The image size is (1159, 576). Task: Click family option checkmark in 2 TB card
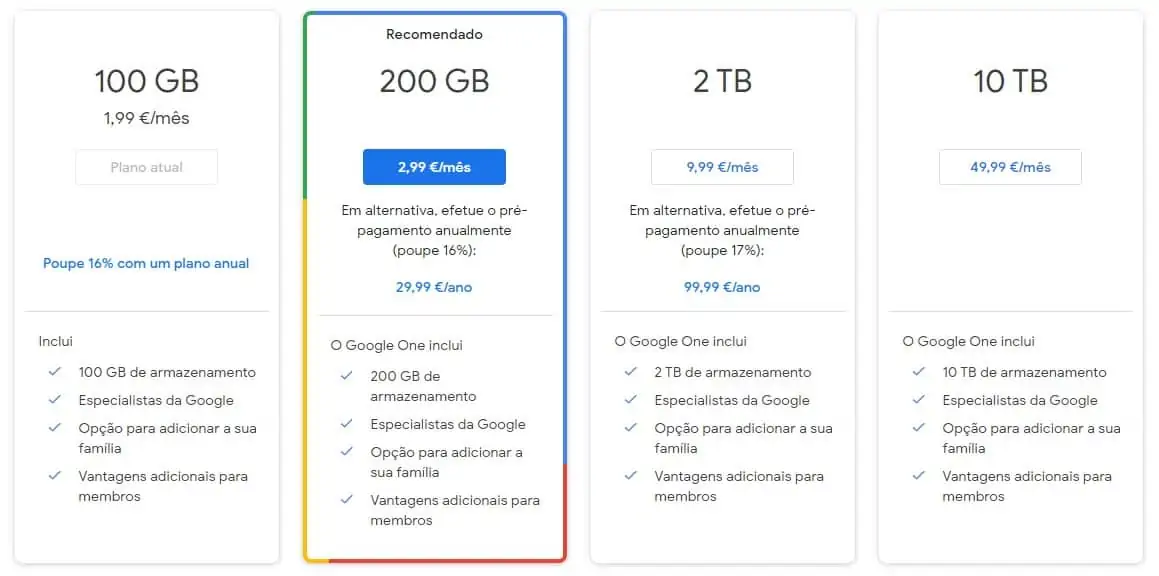pyautogui.click(x=631, y=428)
